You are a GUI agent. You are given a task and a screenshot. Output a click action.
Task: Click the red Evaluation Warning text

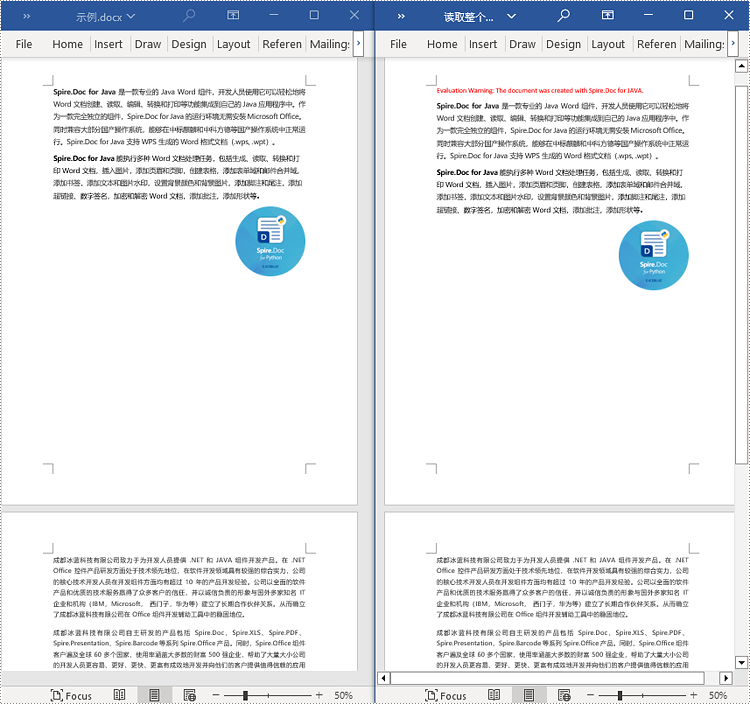tap(540, 90)
